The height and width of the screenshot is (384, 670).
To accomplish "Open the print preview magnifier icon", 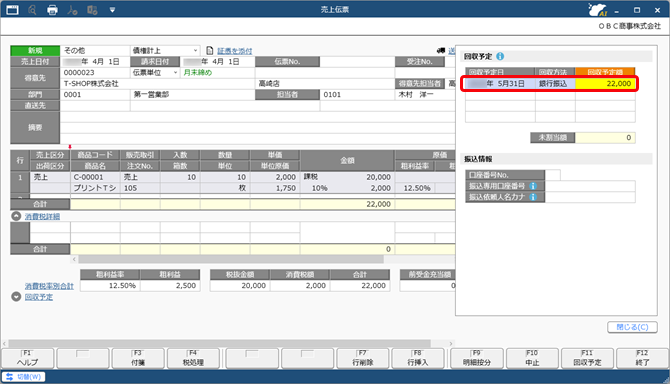I will [x=32, y=9].
